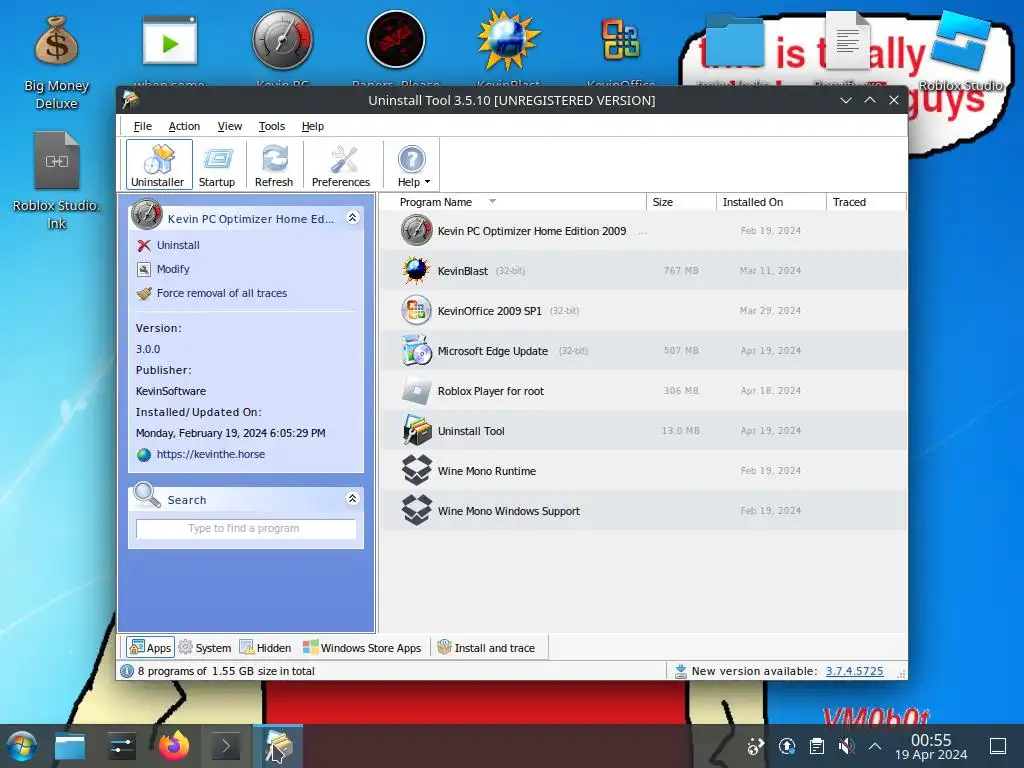Switch to the Windows Store Apps tab
The image size is (1024, 768).
pyautogui.click(x=362, y=647)
